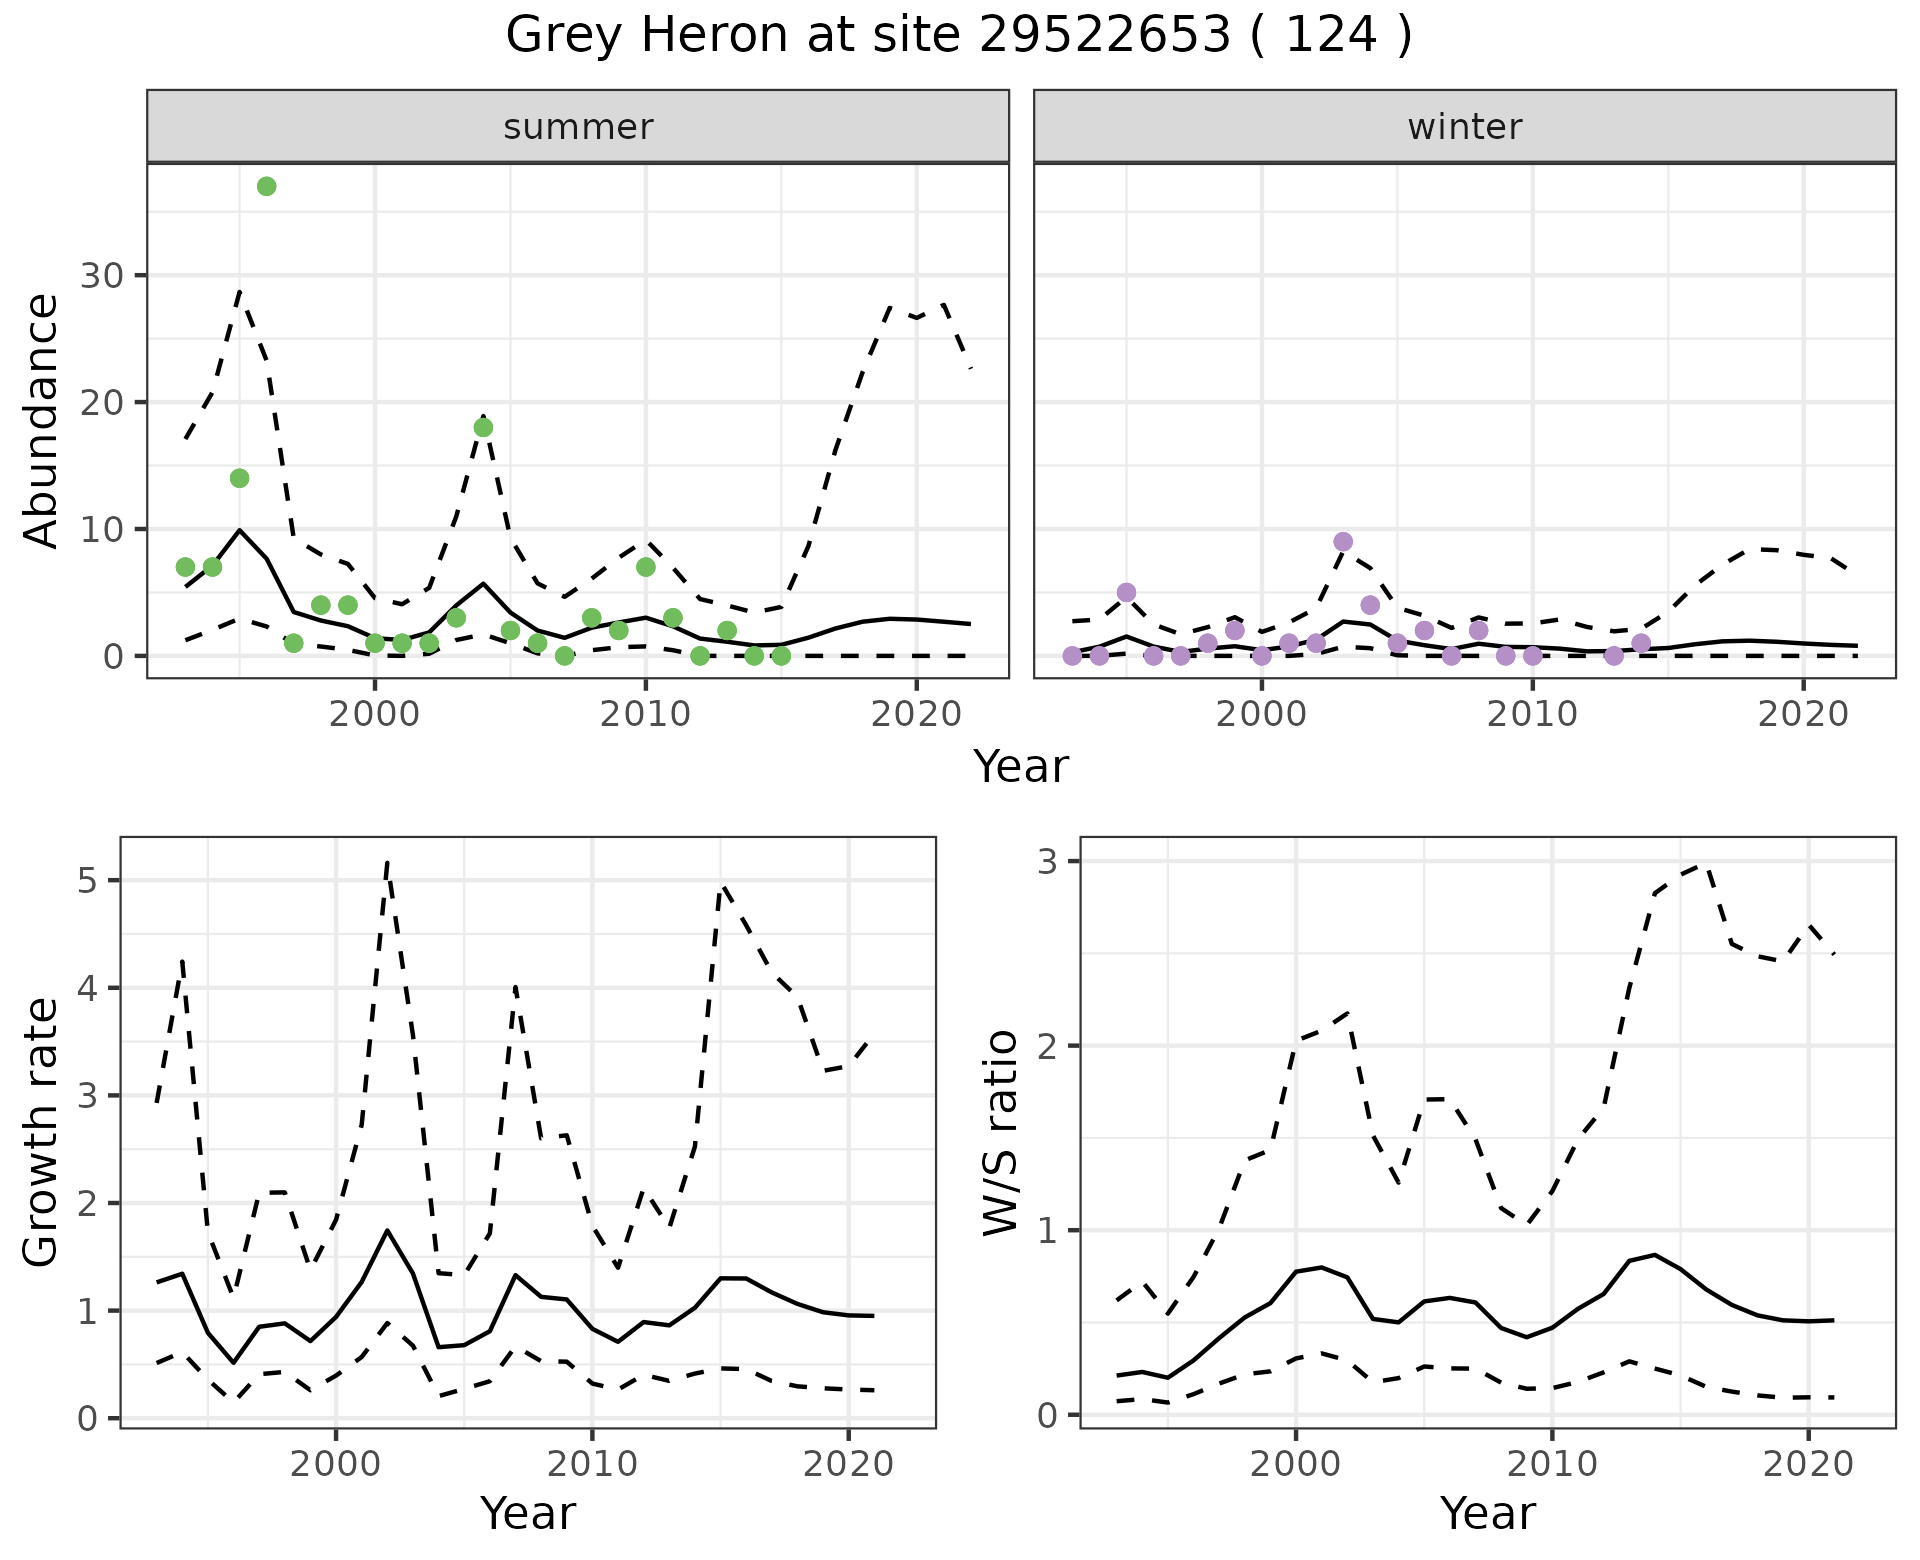
Task: Click the Year label under Growth rate plot
Action: tap(528, 1514)
